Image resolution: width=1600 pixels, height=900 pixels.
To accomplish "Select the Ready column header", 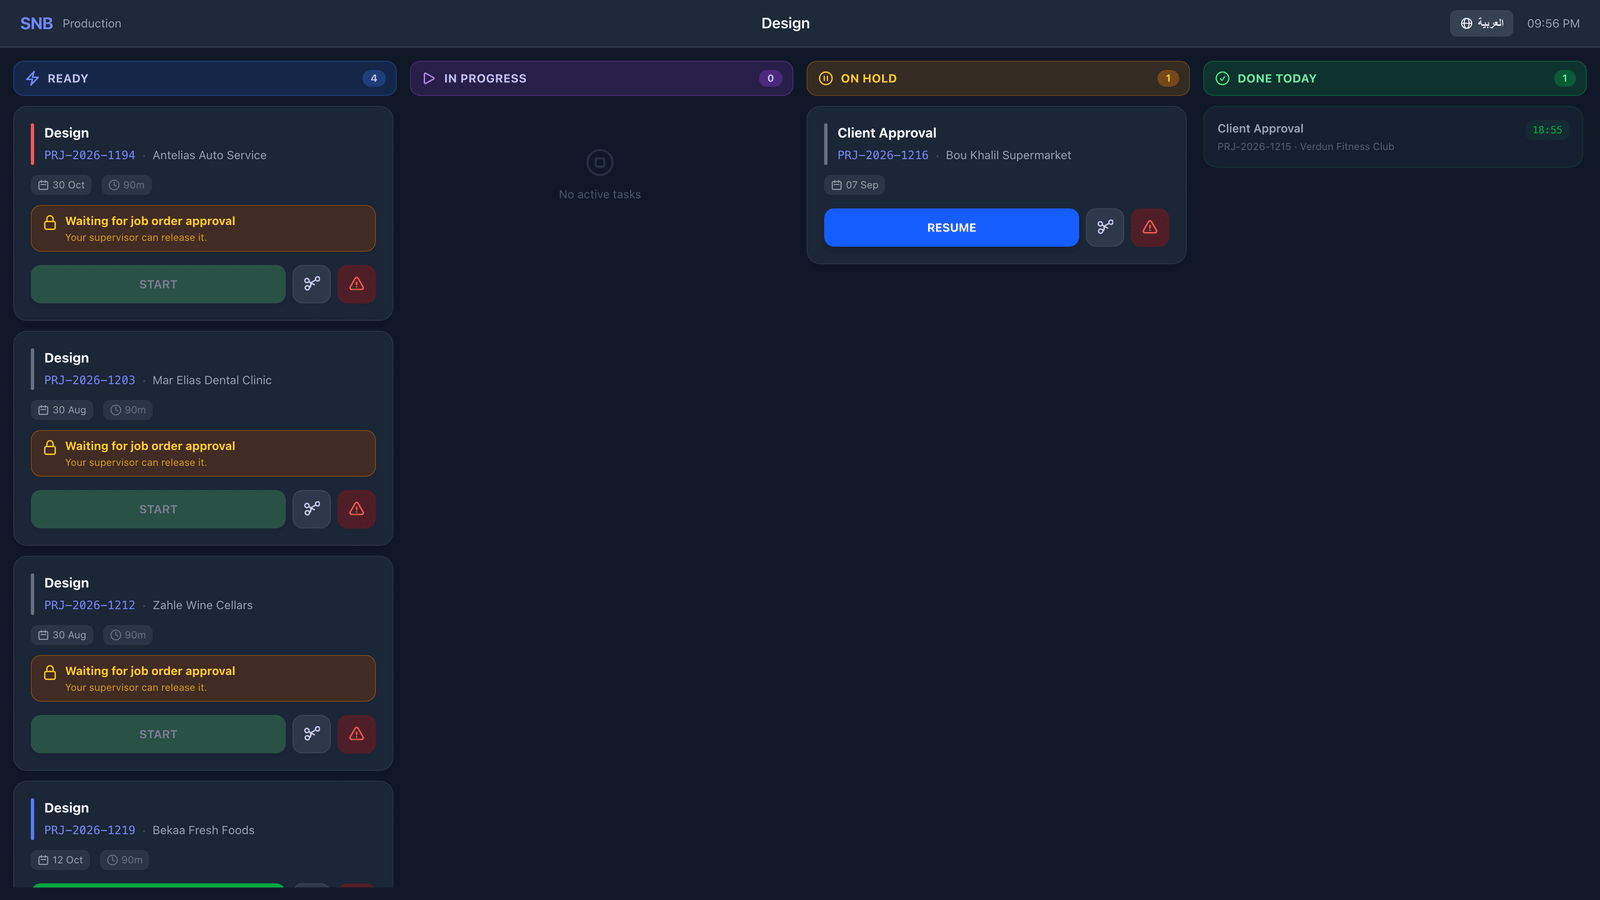I will pos(204,78).
